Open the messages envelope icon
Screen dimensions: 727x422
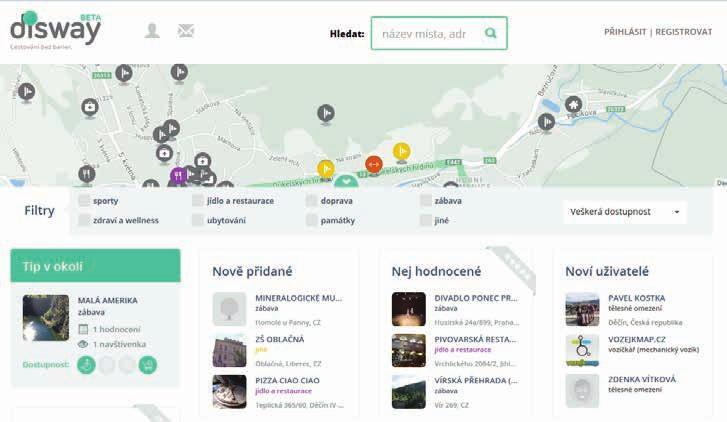point(185,31)
